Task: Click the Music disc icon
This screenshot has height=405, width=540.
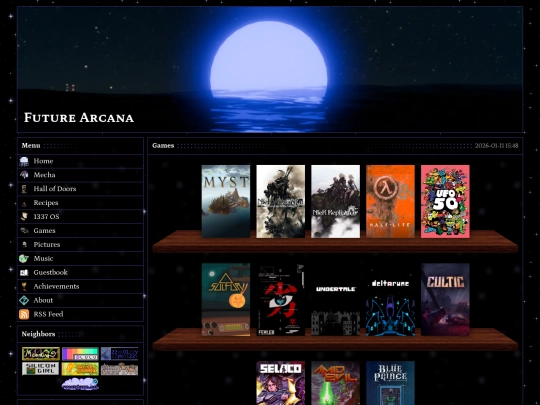Action: click(x=24, y=259)
